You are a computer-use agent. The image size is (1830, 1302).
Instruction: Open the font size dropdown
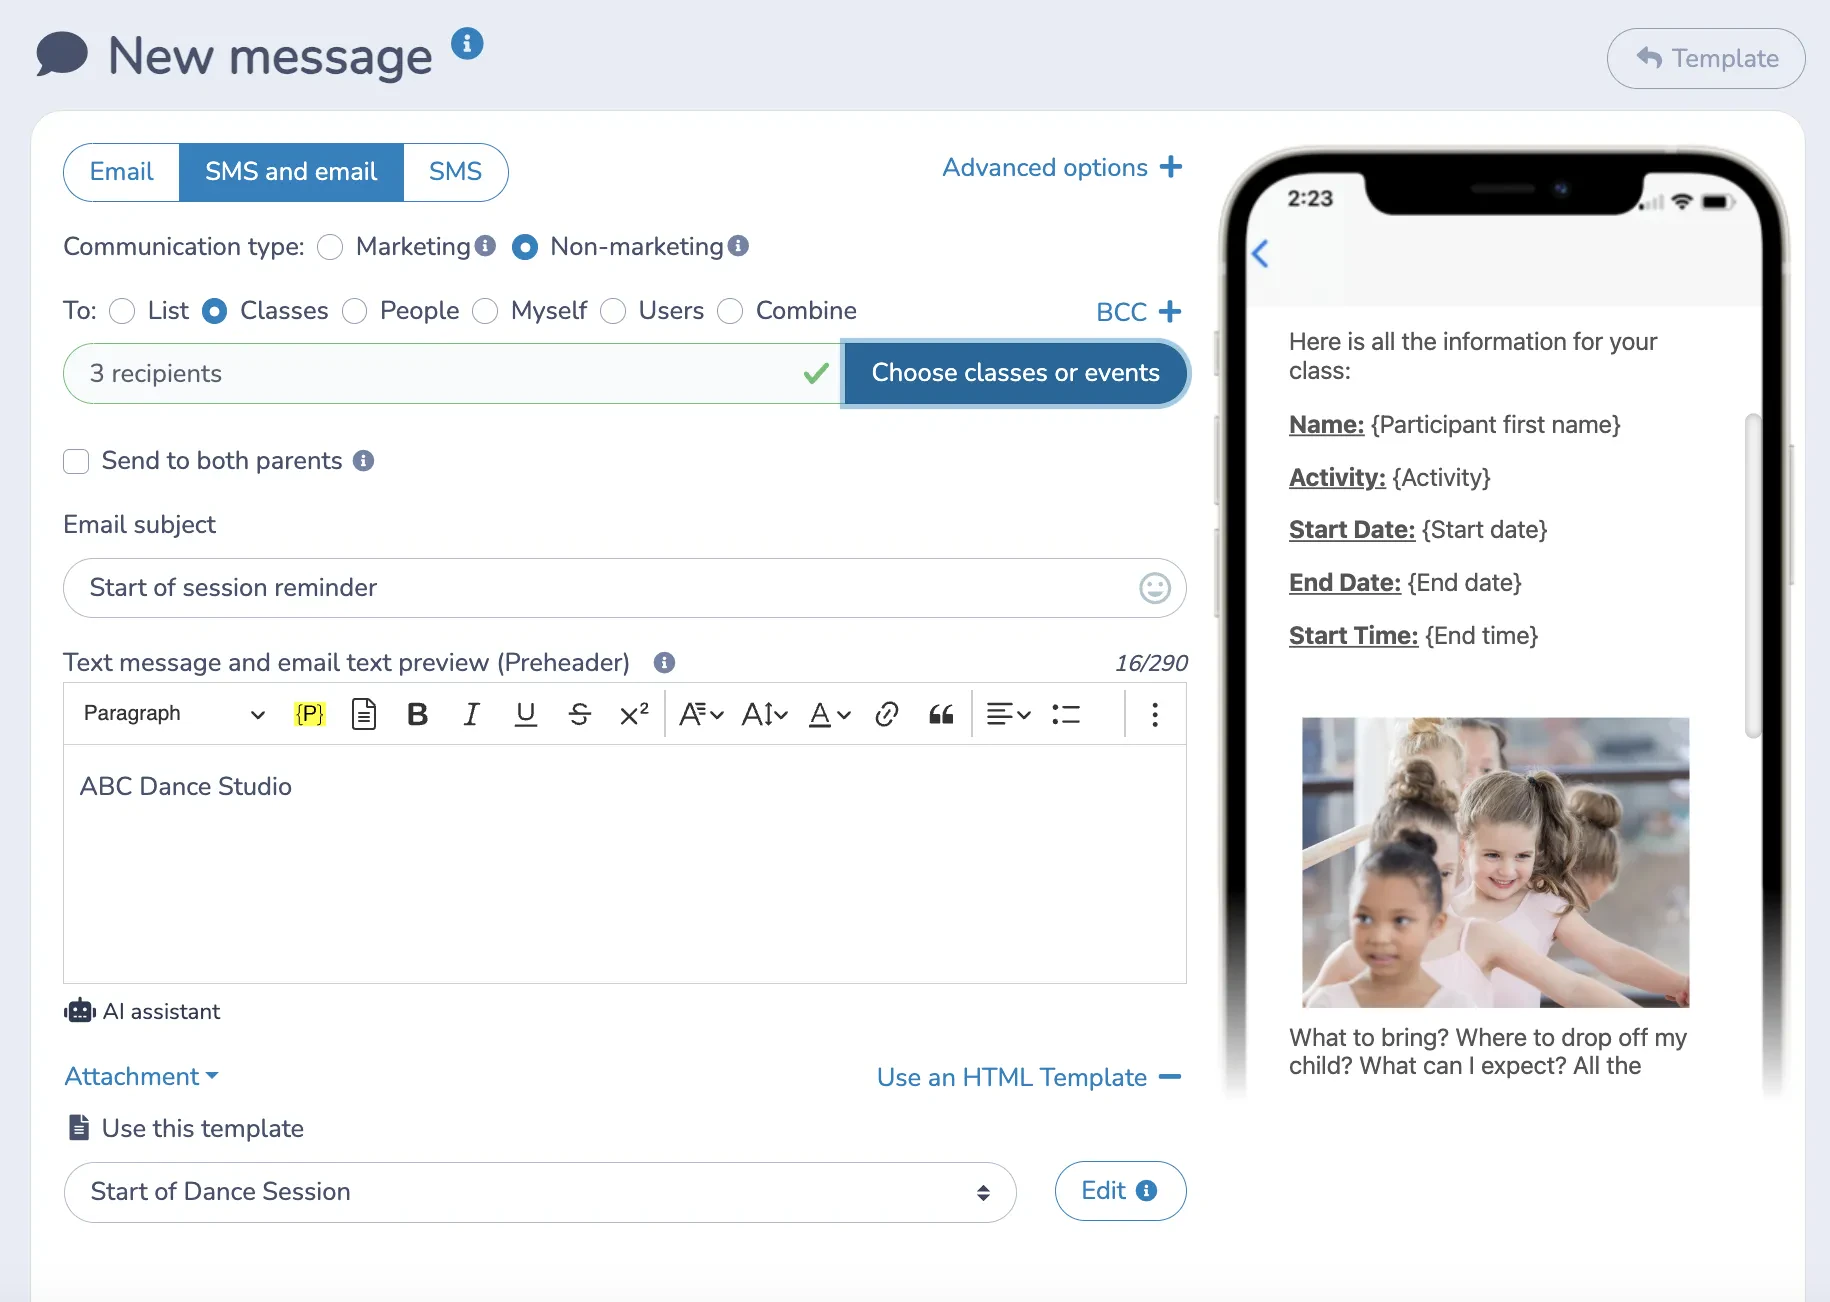coord(764,714)
